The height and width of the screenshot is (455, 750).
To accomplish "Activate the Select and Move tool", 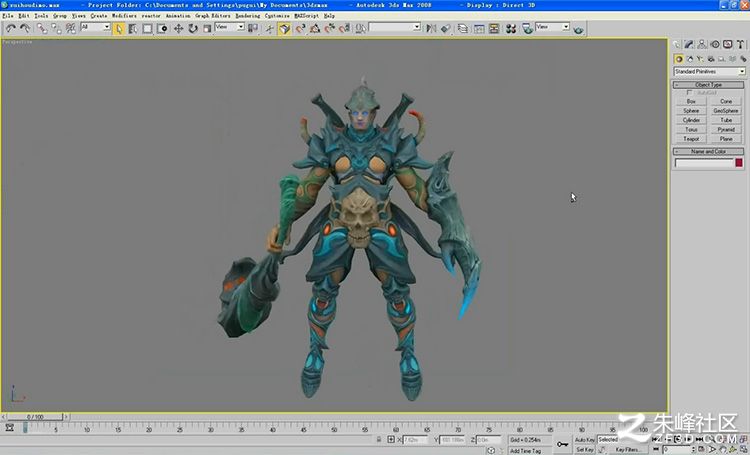I will point(178,29).
